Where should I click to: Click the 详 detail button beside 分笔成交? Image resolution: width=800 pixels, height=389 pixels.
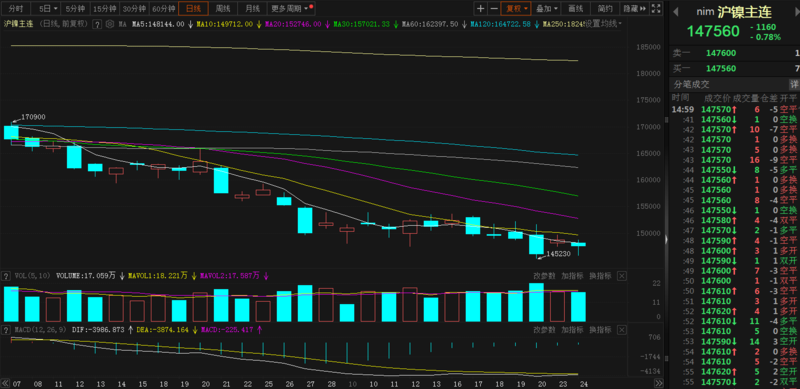point(794,84)
